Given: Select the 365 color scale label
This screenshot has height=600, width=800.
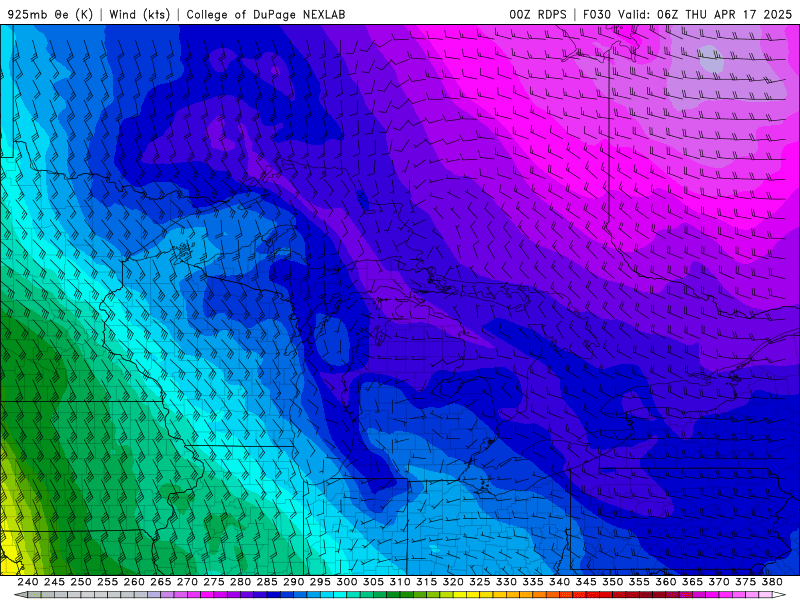Looking at the screenshot, I should coord(692,582).
